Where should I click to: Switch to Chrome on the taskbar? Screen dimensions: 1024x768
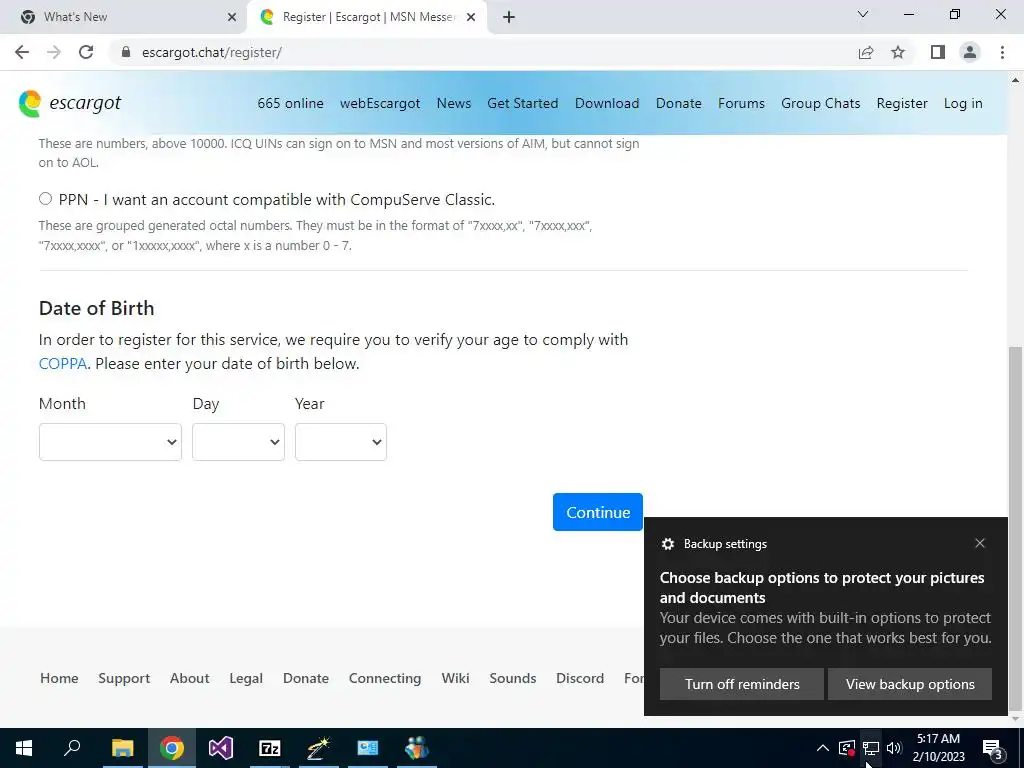click(172, 748)
